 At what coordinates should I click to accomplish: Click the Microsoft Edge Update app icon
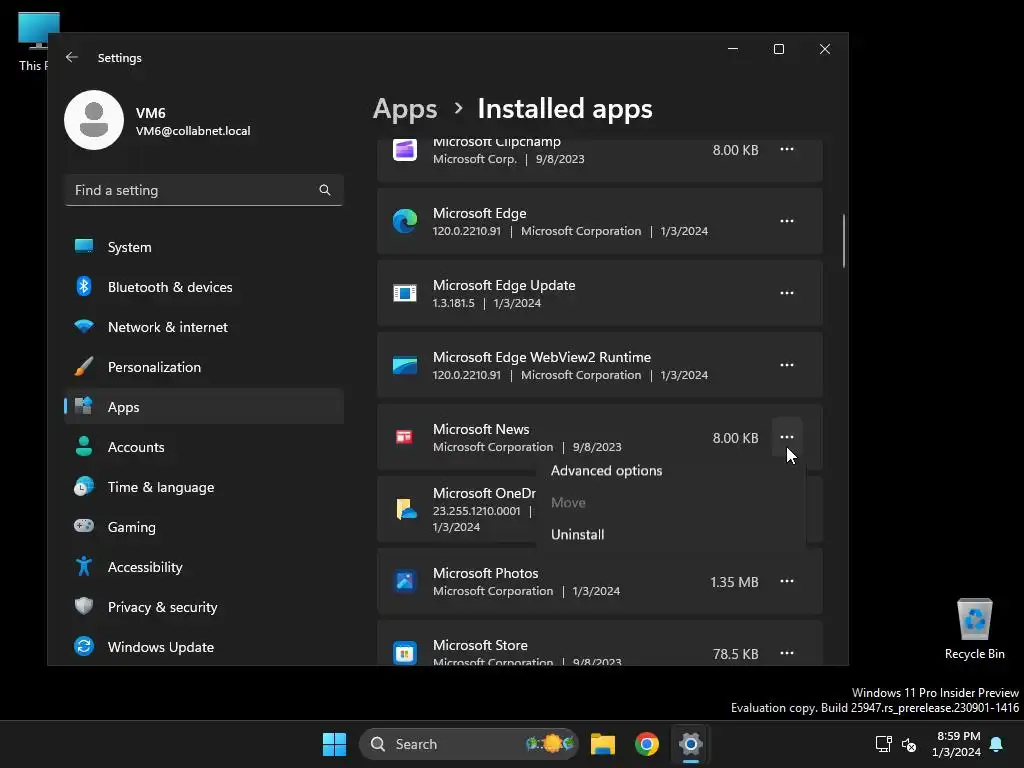click(405, 293)
